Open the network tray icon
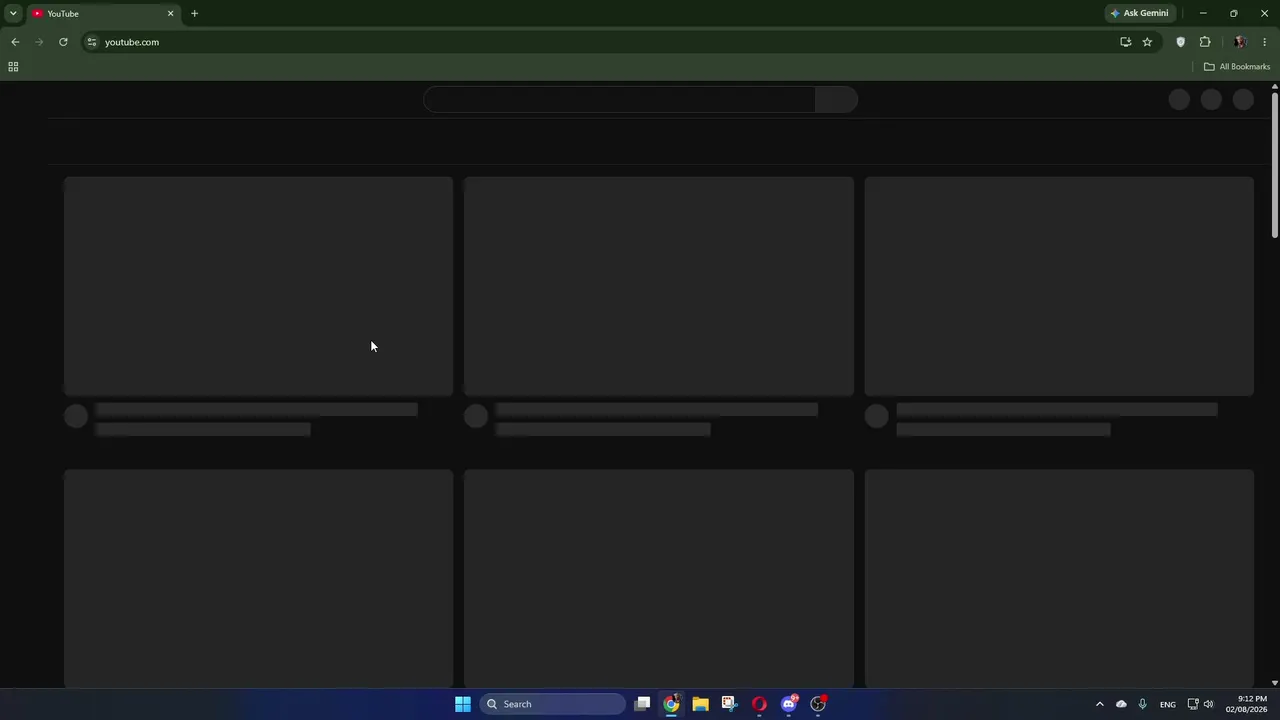This screenshot has height=720, width=1280. click(x=1193, y=704)
